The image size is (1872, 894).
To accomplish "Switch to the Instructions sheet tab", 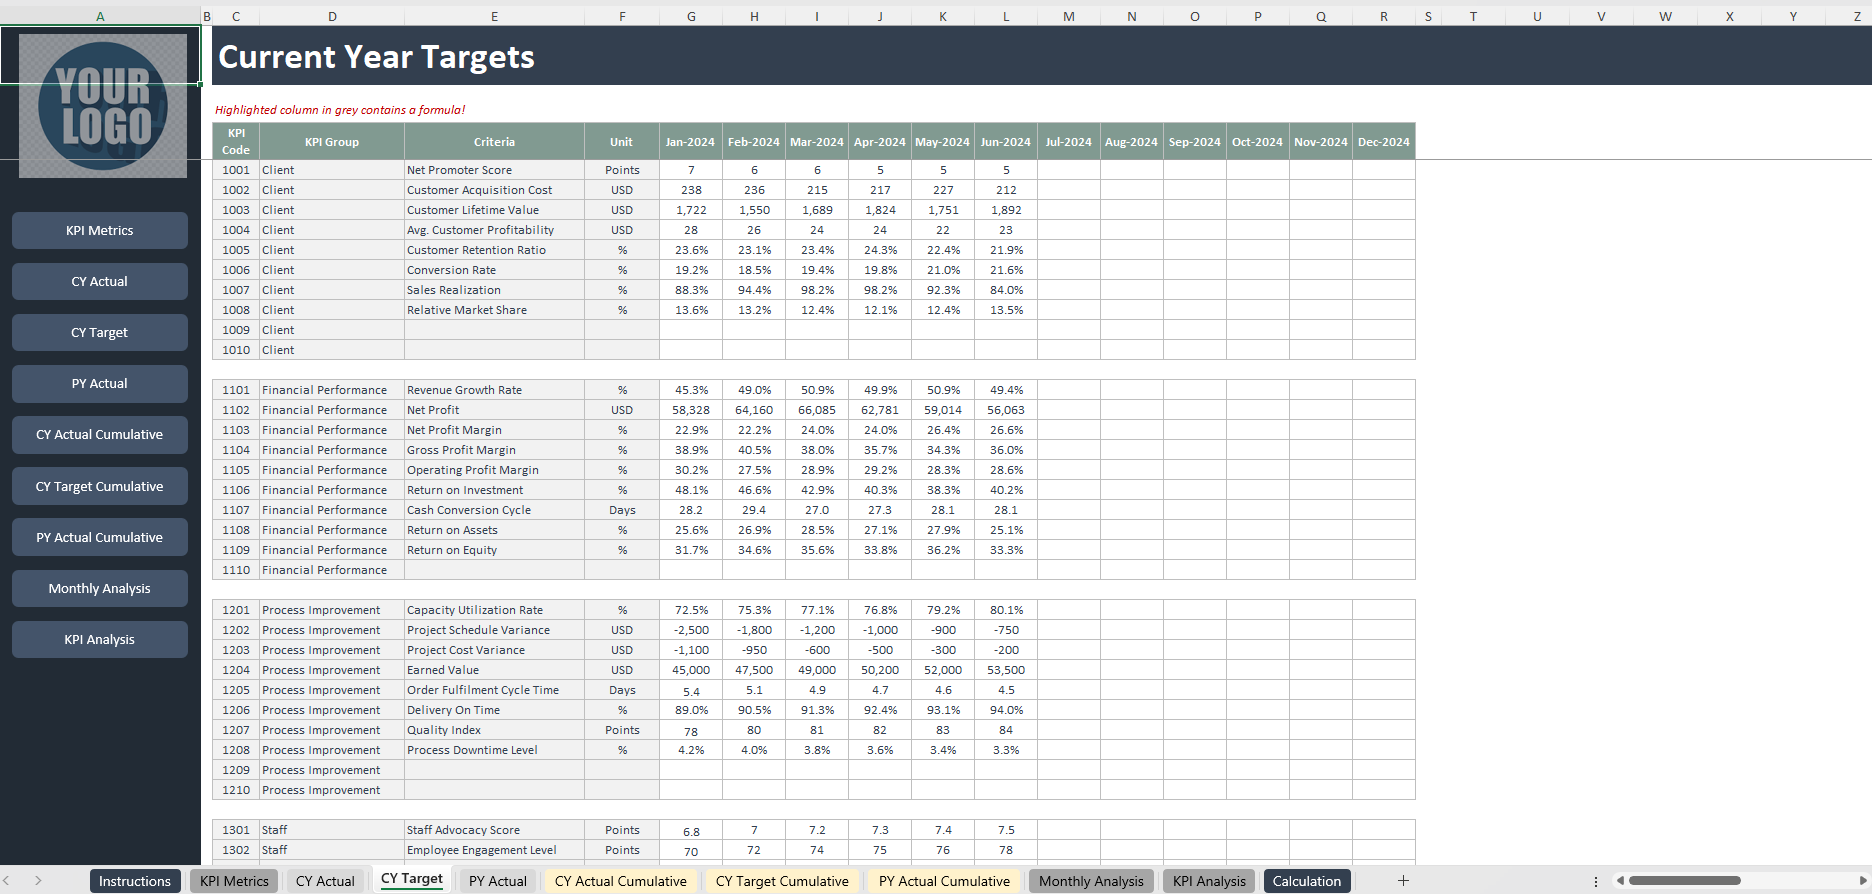I will [135, 881].
